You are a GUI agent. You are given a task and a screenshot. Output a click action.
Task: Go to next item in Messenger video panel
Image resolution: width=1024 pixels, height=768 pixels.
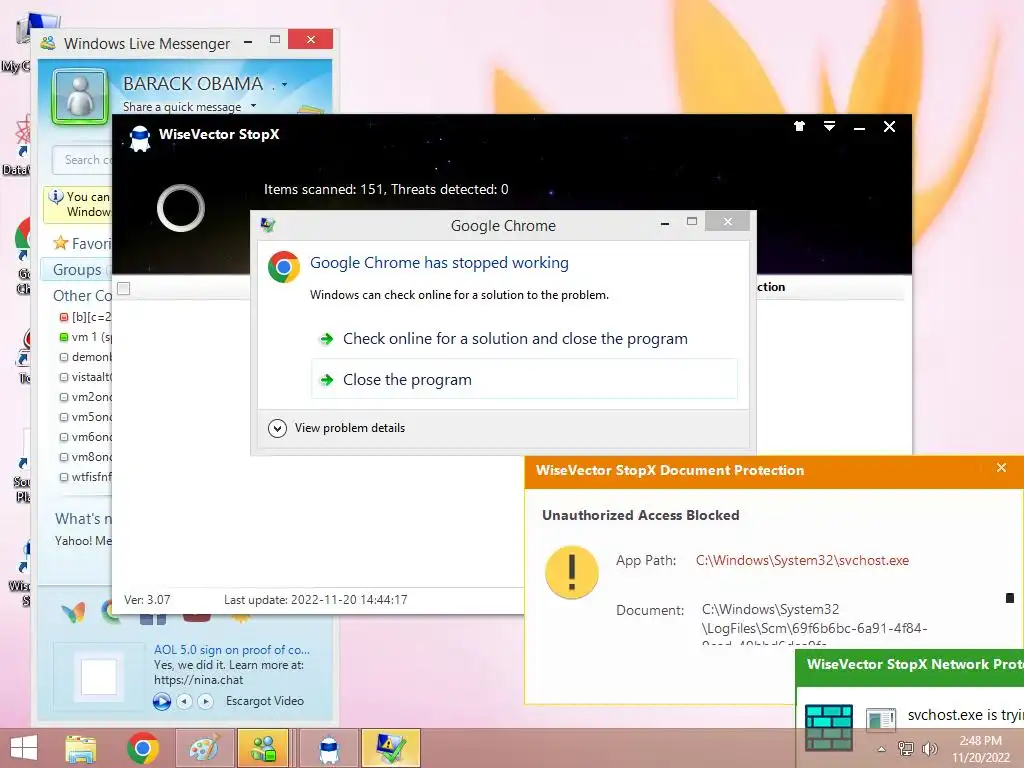coord(206,701)
